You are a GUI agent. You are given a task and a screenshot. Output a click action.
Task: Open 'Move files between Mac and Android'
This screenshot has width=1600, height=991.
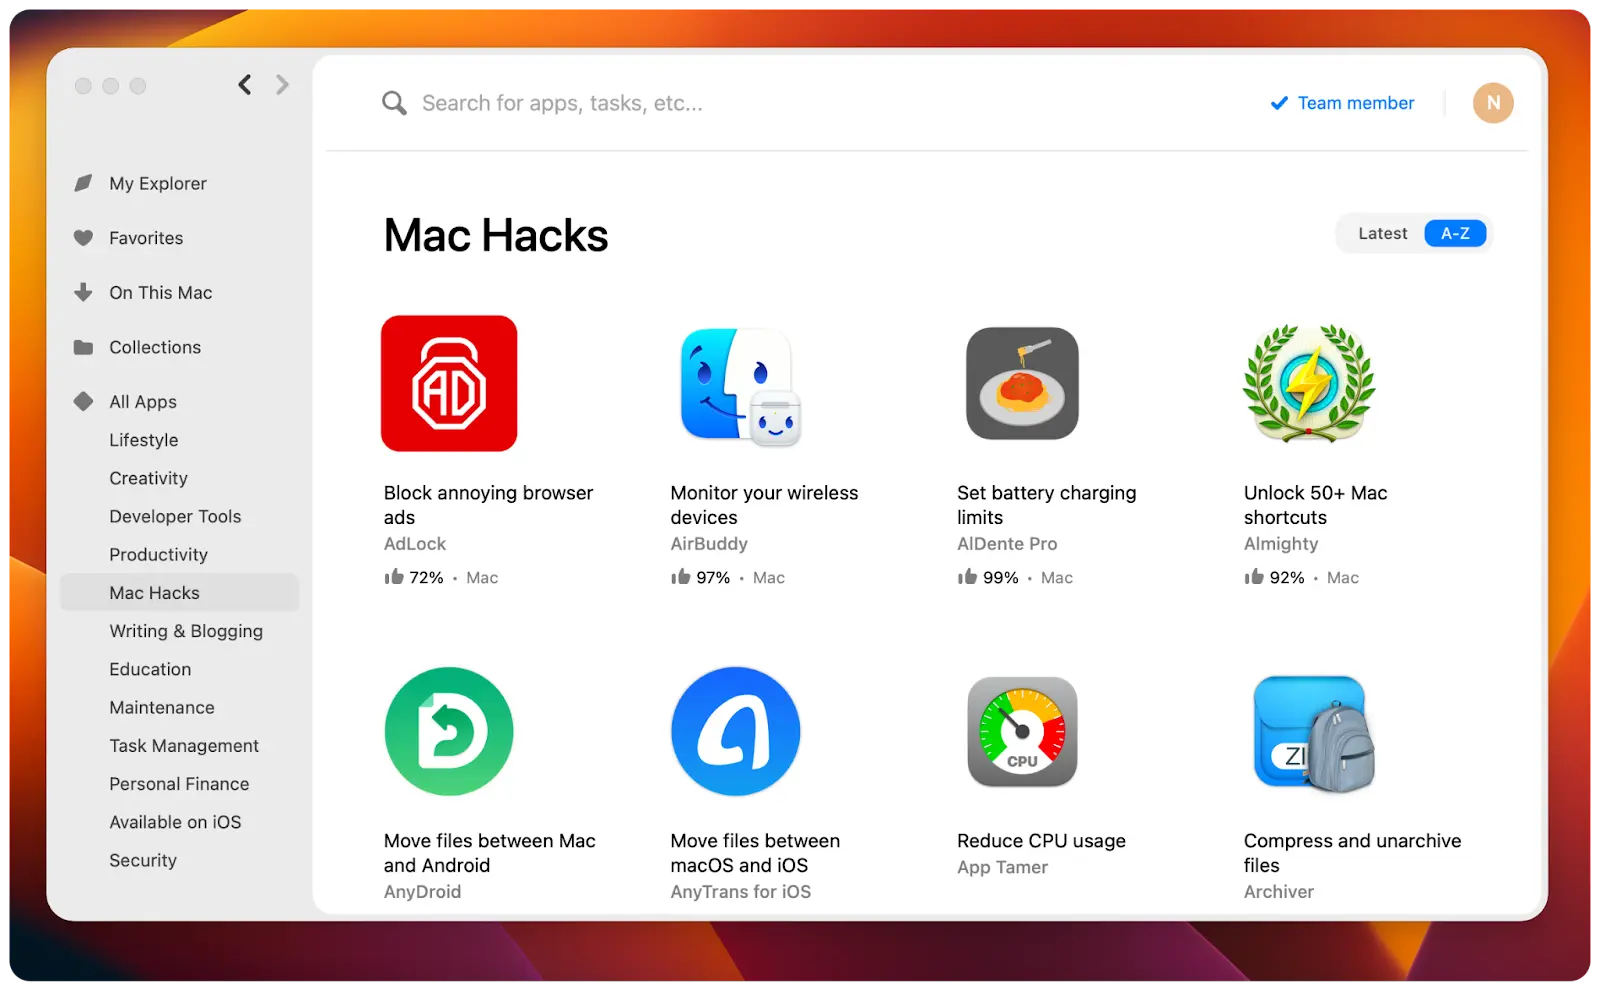pos(489,853)
